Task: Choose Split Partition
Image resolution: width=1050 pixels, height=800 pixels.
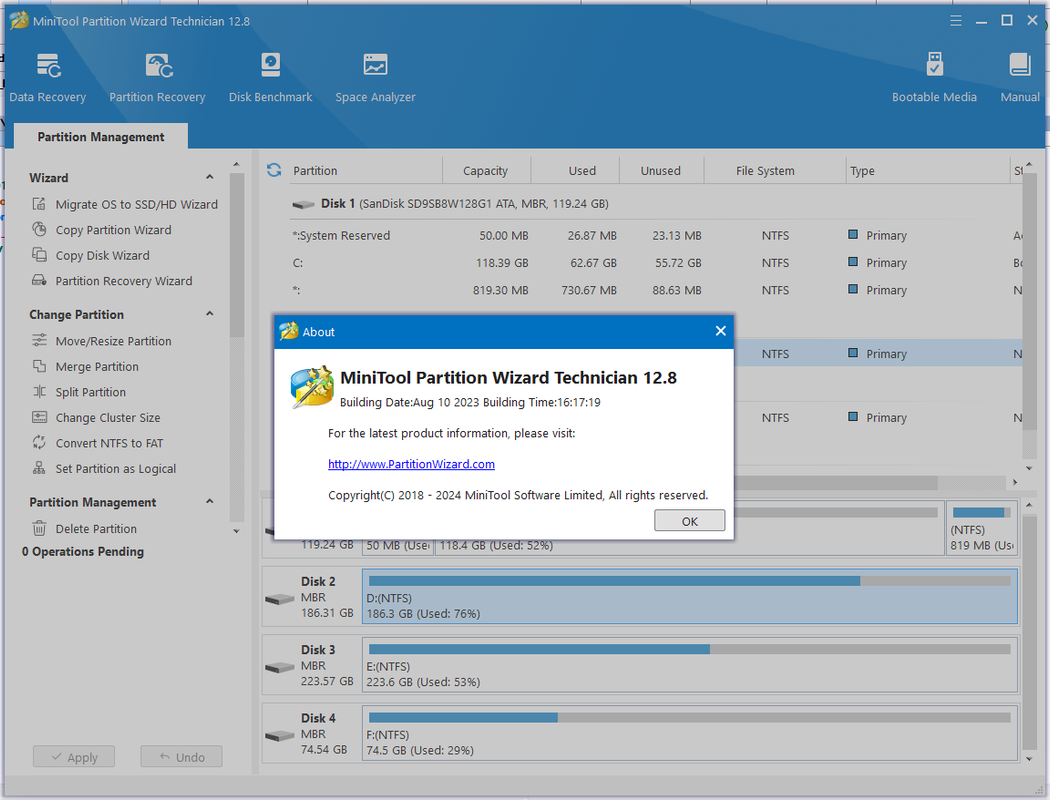Action: coord(79,392)
